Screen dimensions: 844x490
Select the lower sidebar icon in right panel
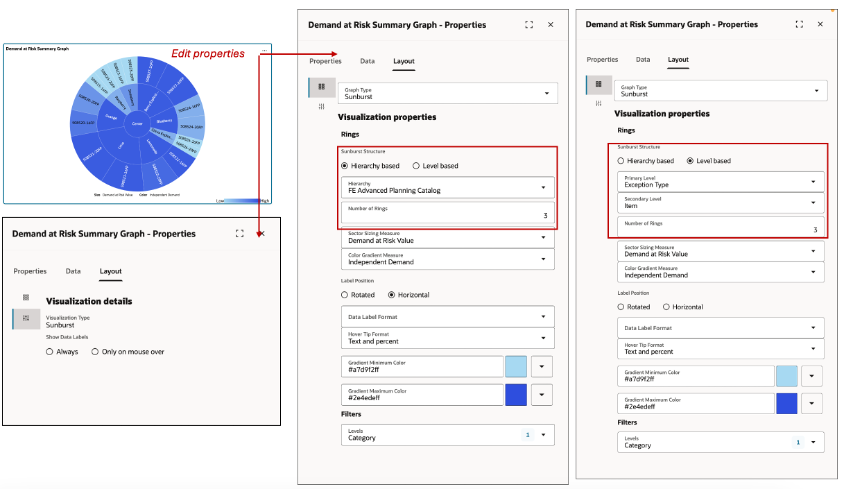[598, 103]
